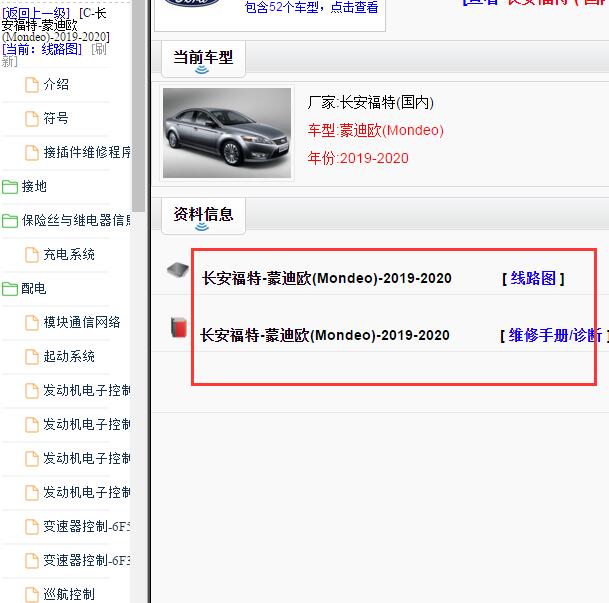Image resolution: width=609 pixels, height=603 pixels.
Task: Click the 当前：线路图 link
Action: coord(42,49)
